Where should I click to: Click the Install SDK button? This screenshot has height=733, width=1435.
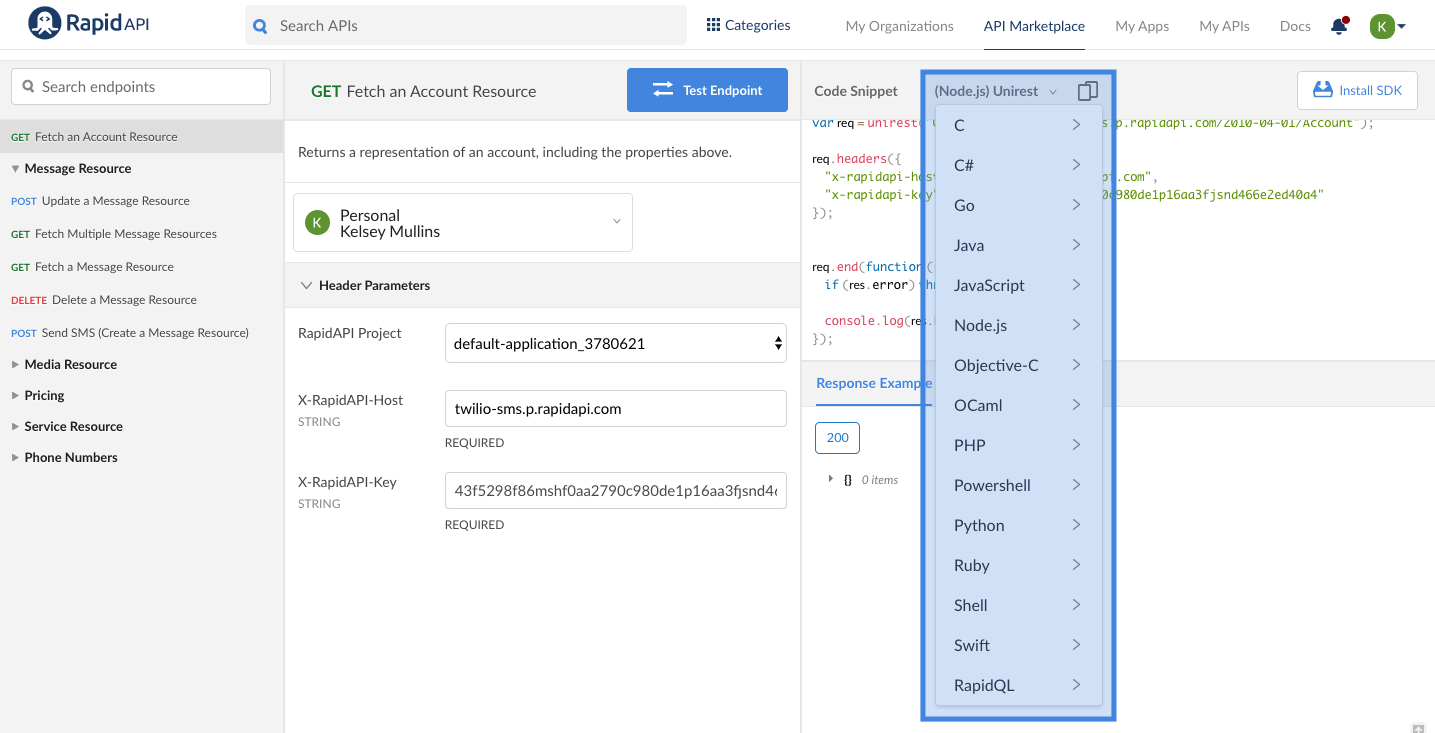(1357, 90)
